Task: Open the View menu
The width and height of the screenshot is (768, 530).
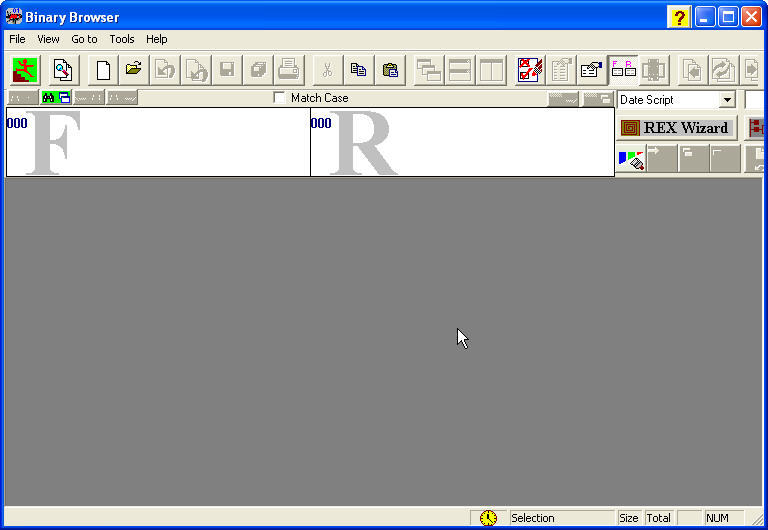Action: [x=48, y=39]
